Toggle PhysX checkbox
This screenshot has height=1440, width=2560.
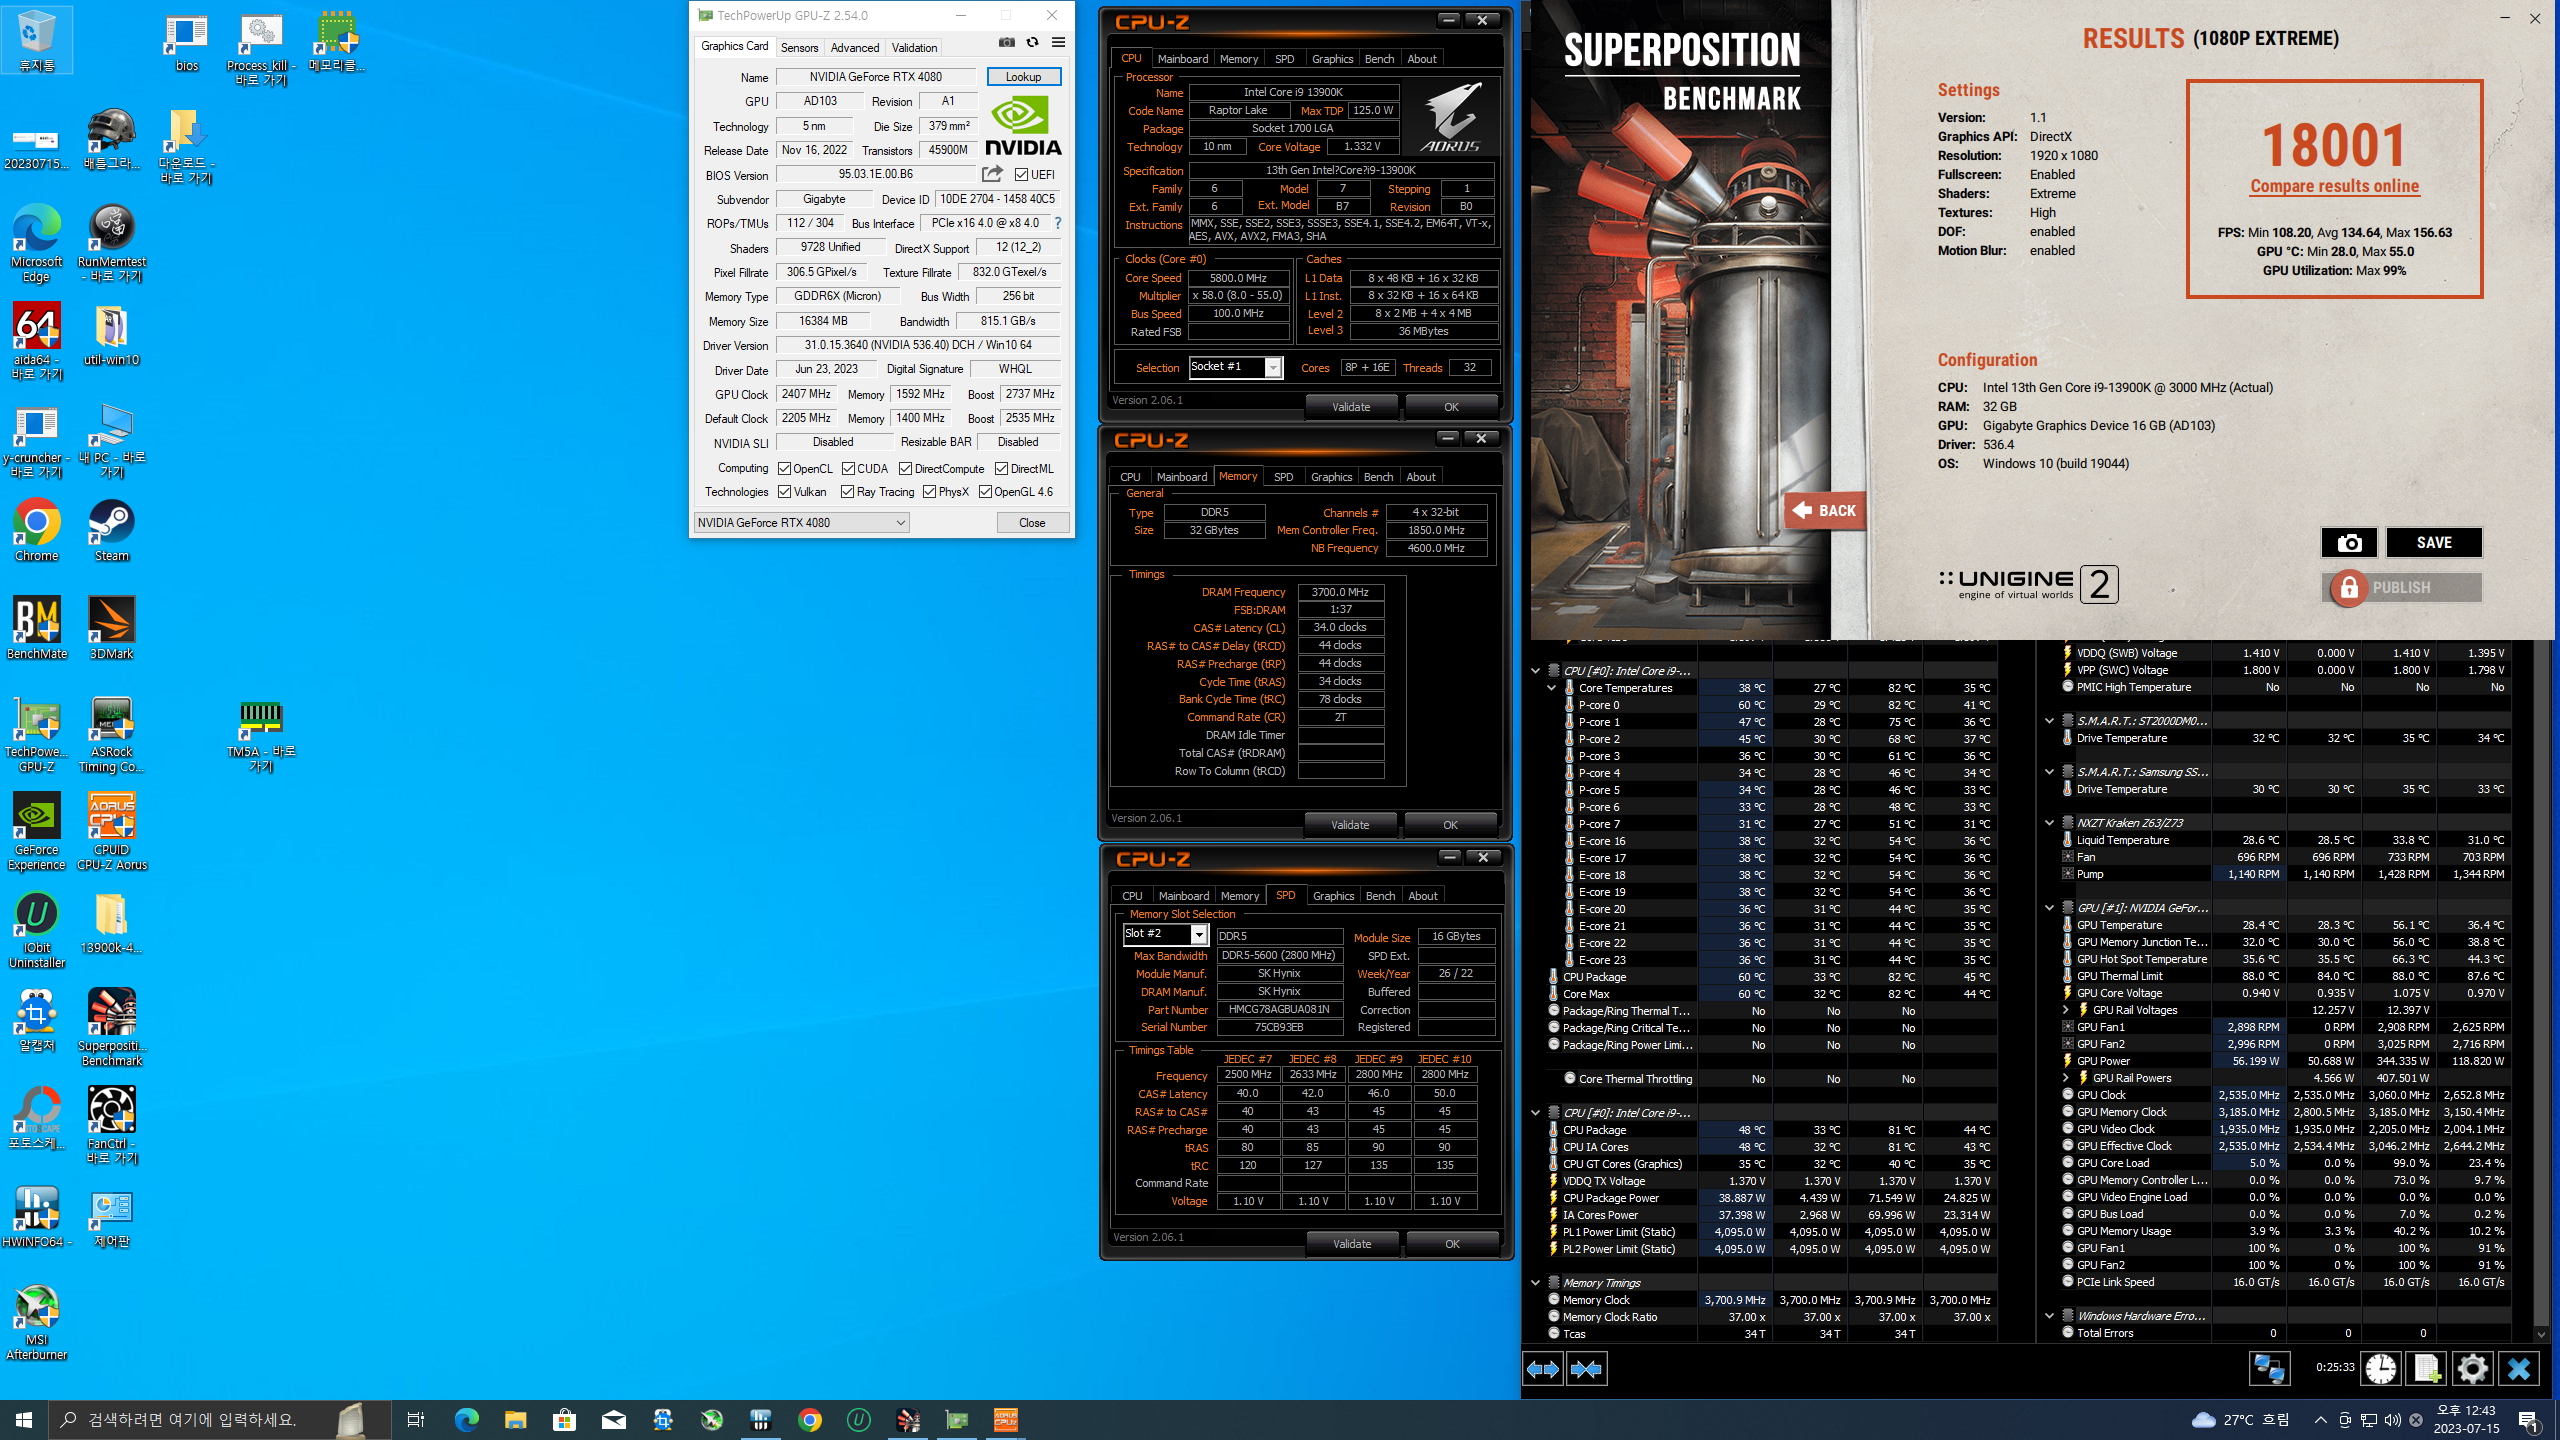930,491
